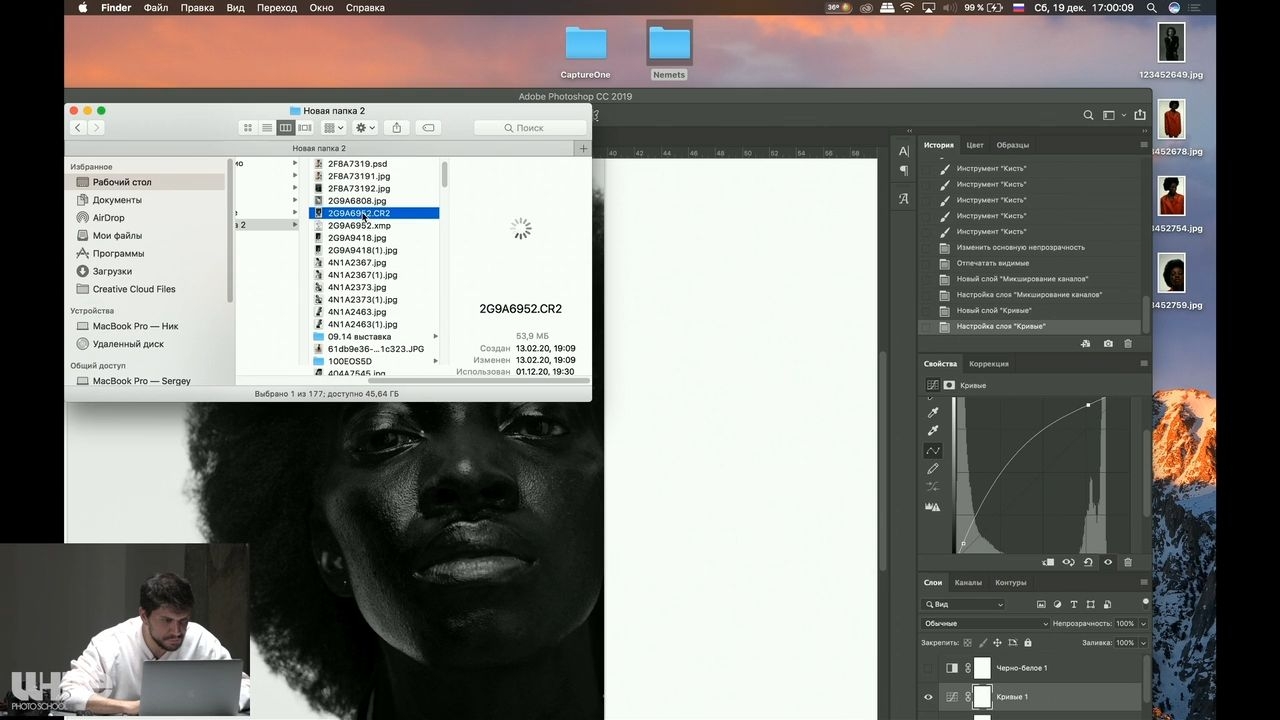
Task: Pick the pencil draw-curve tool
Action: (933, 469)
